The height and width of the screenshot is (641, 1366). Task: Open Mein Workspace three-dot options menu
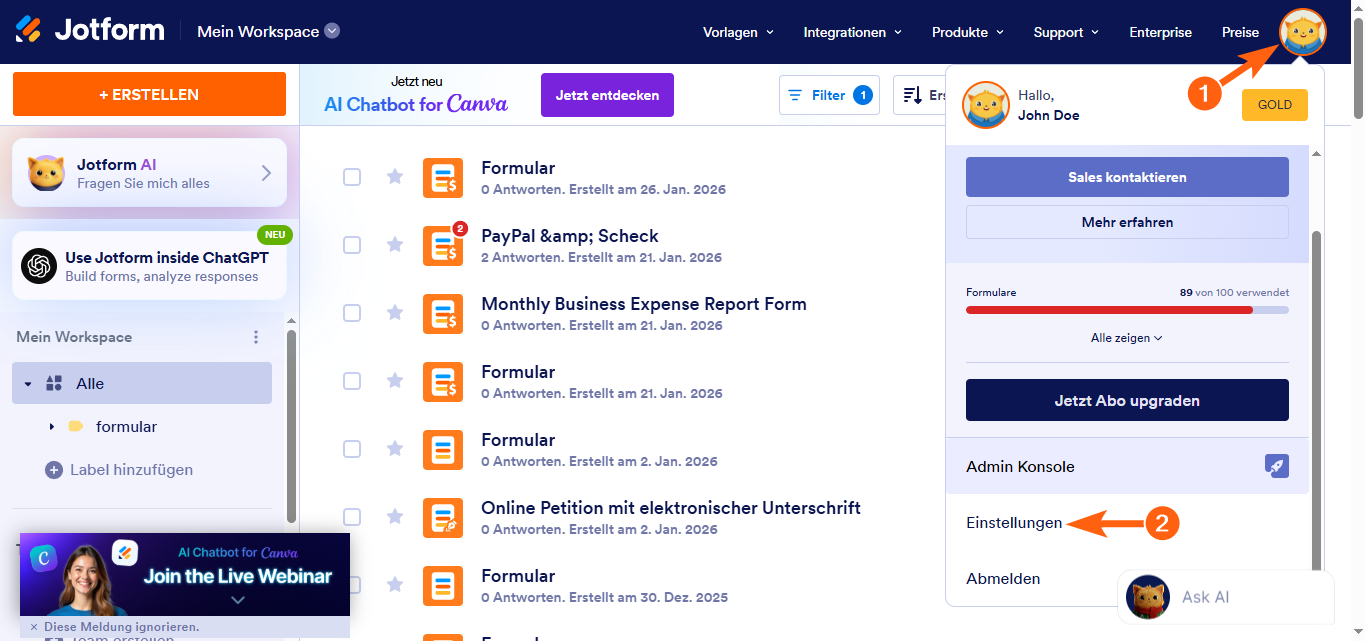256,337
